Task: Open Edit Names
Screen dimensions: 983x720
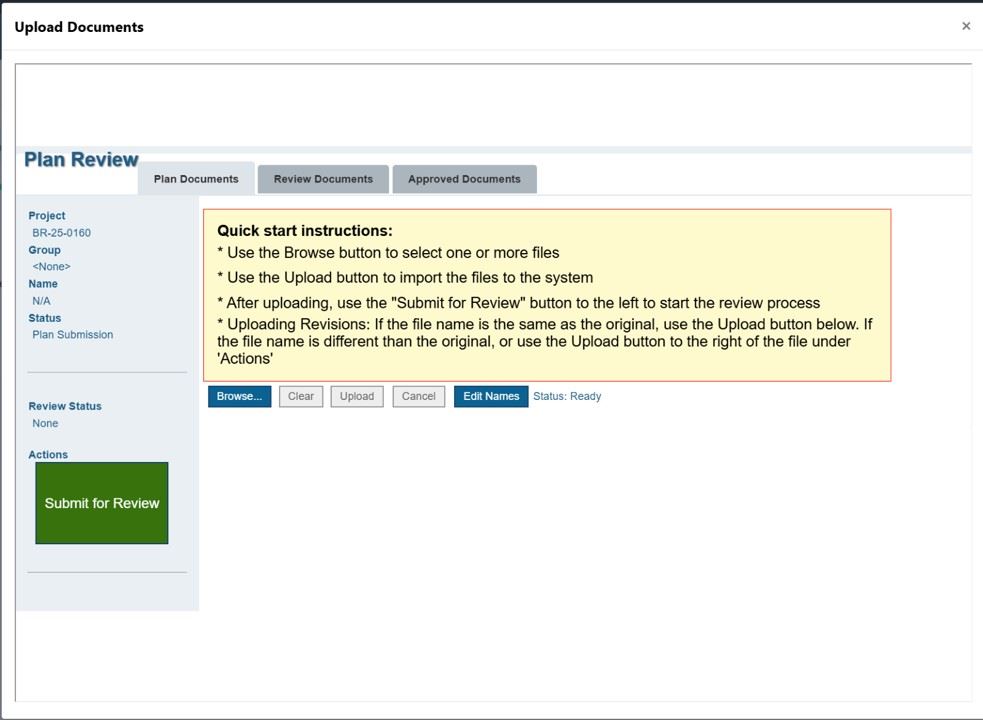Action: [x=491, y=396]
